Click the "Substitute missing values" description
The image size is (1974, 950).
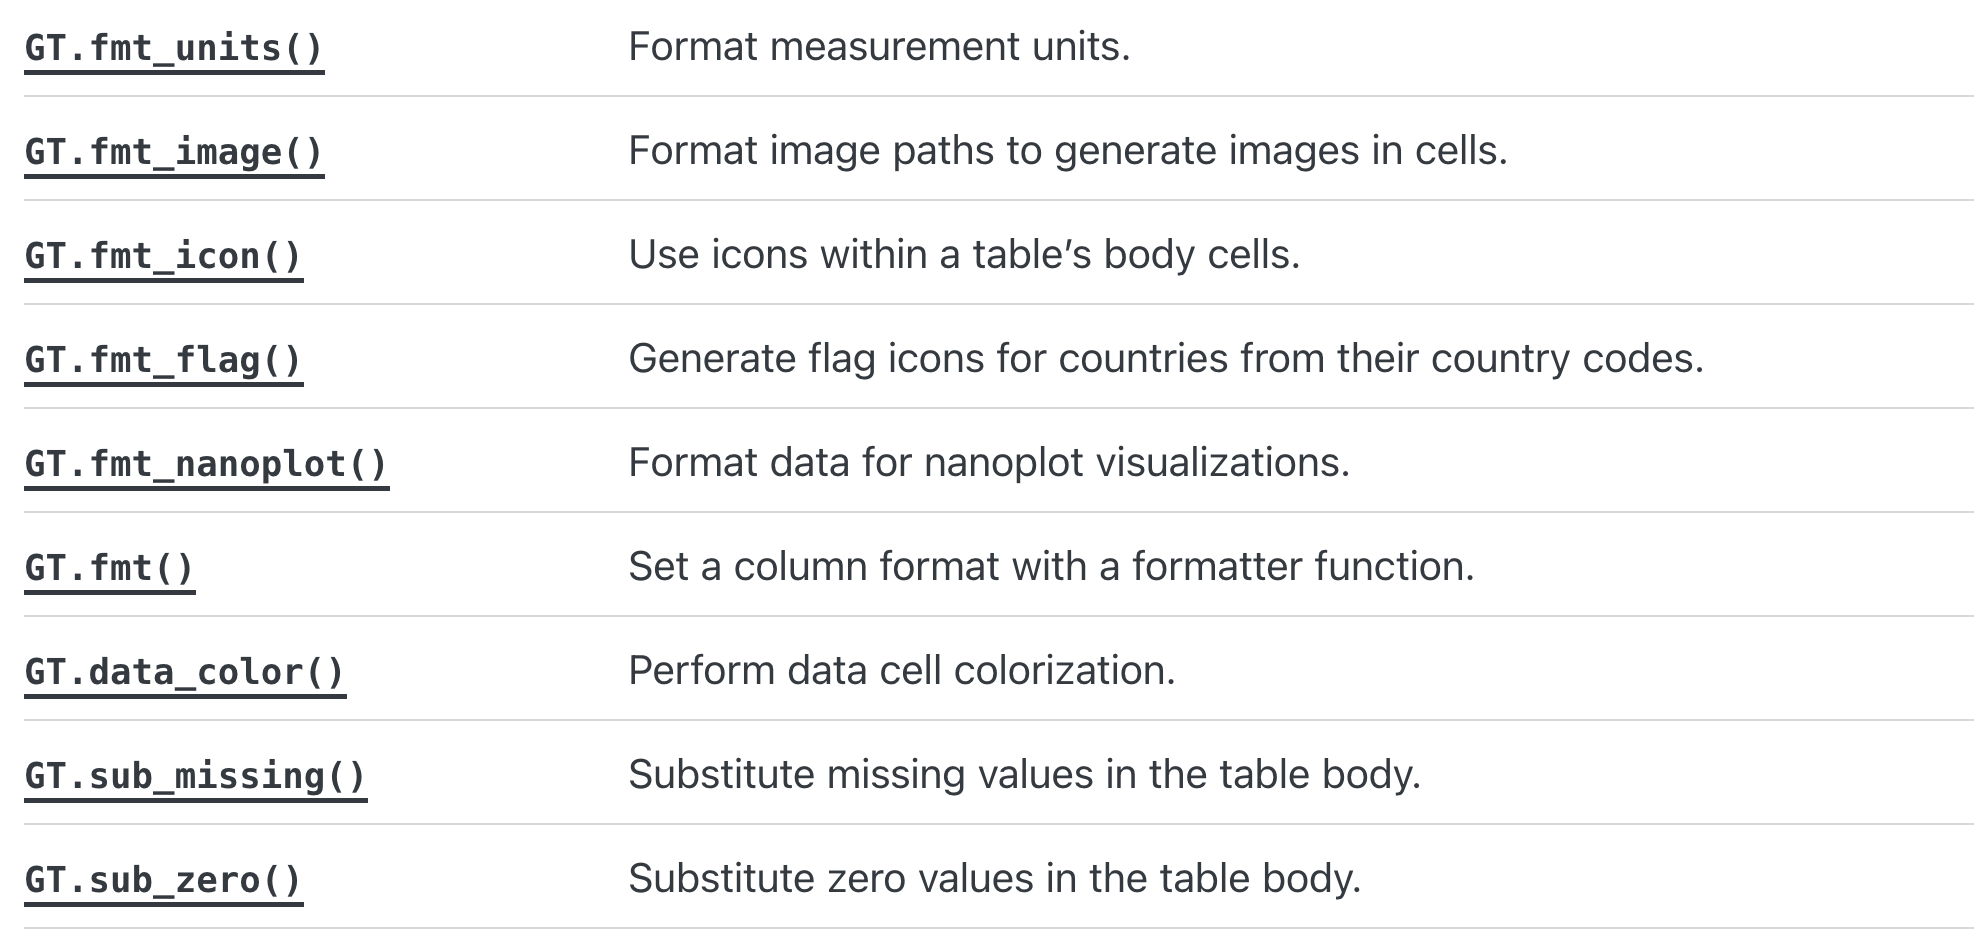tap(1024, 775)
